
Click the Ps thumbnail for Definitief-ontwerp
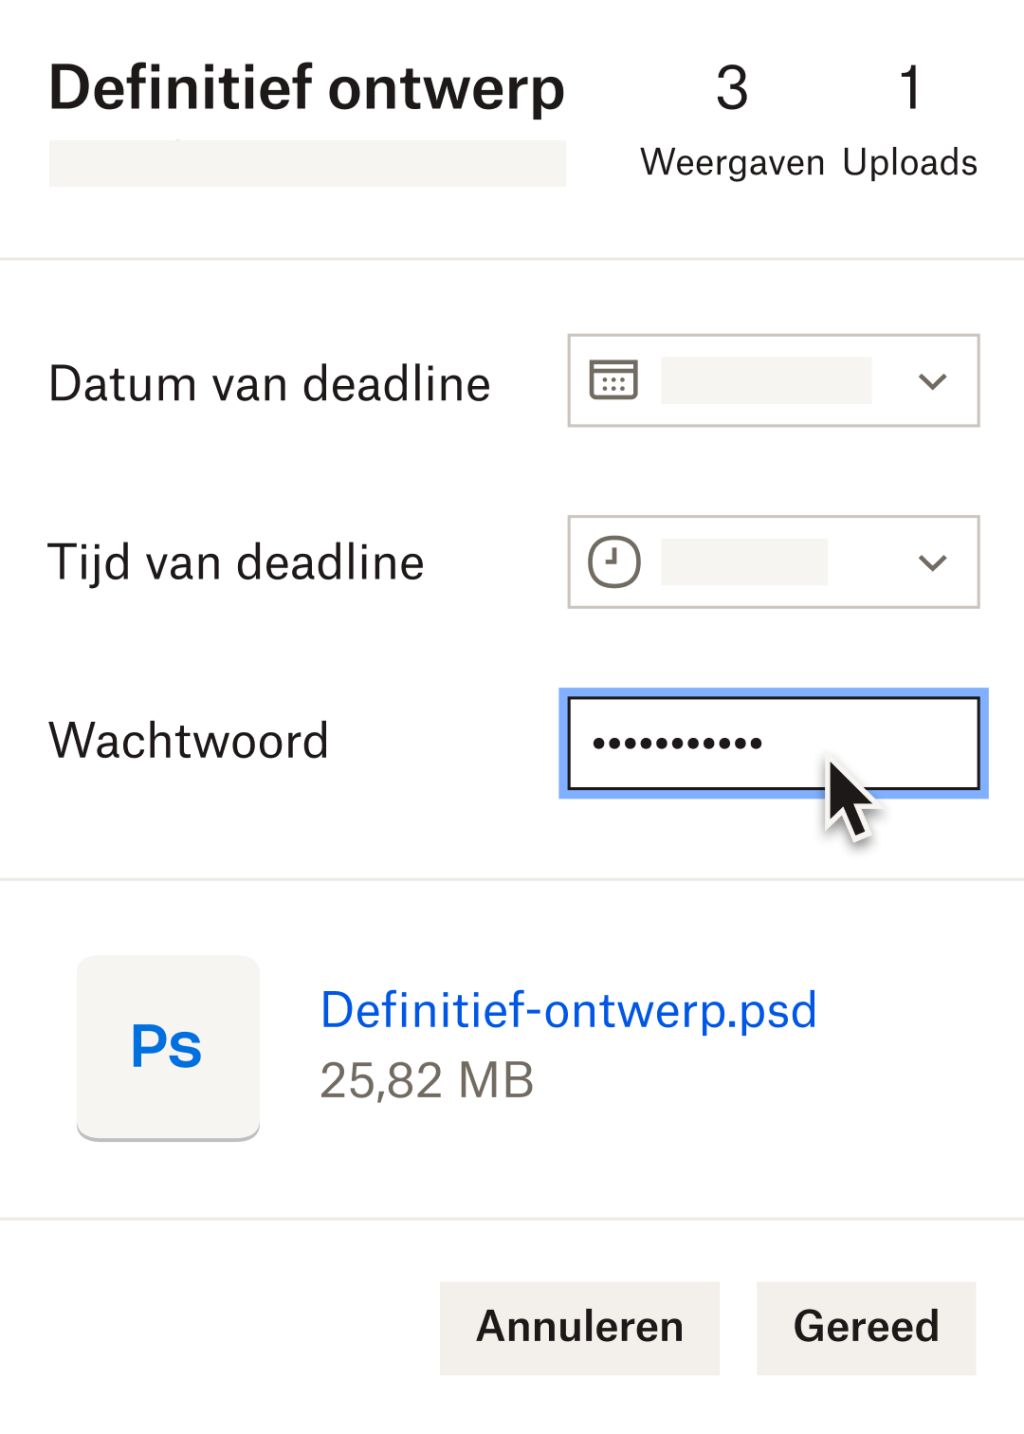pos(167,1046)
